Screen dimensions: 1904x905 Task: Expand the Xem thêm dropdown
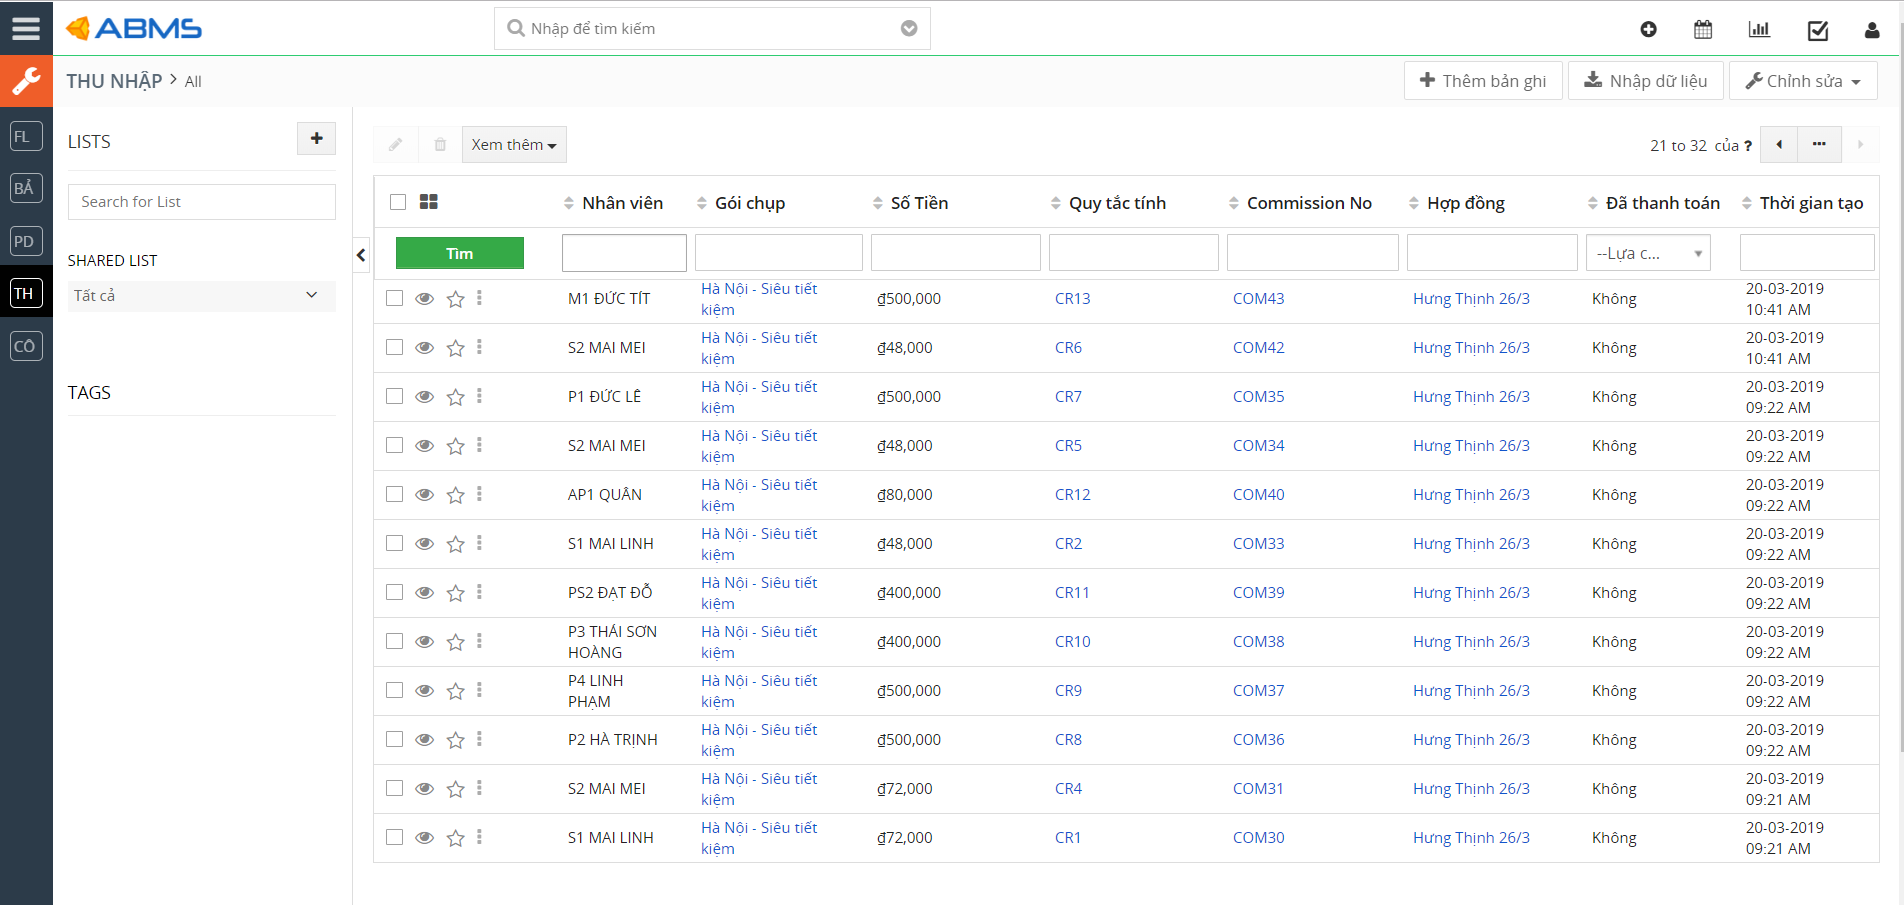pos(514,145)
